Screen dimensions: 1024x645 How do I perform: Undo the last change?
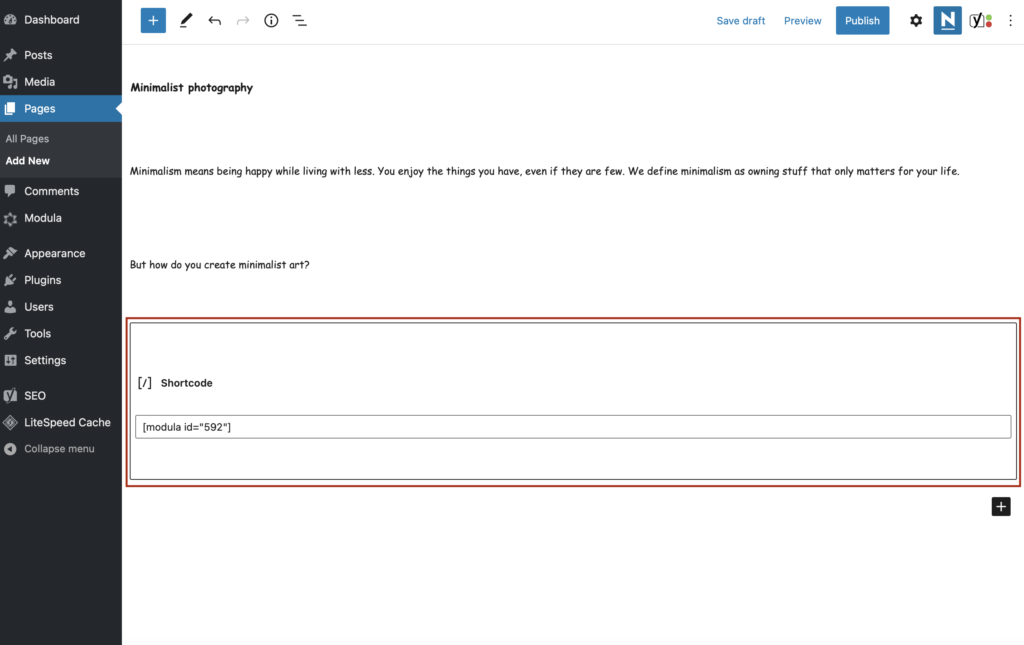tap(214, 21)
